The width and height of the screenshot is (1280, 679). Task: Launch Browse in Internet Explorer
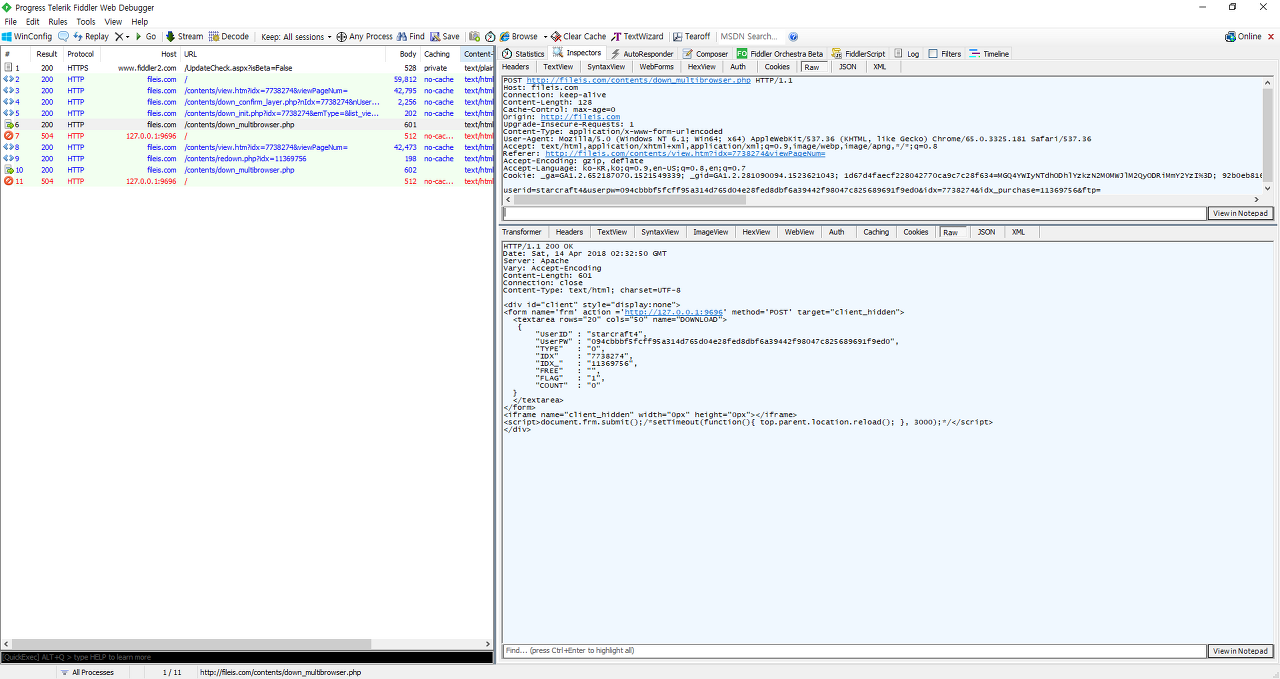(x=519, y=36)
